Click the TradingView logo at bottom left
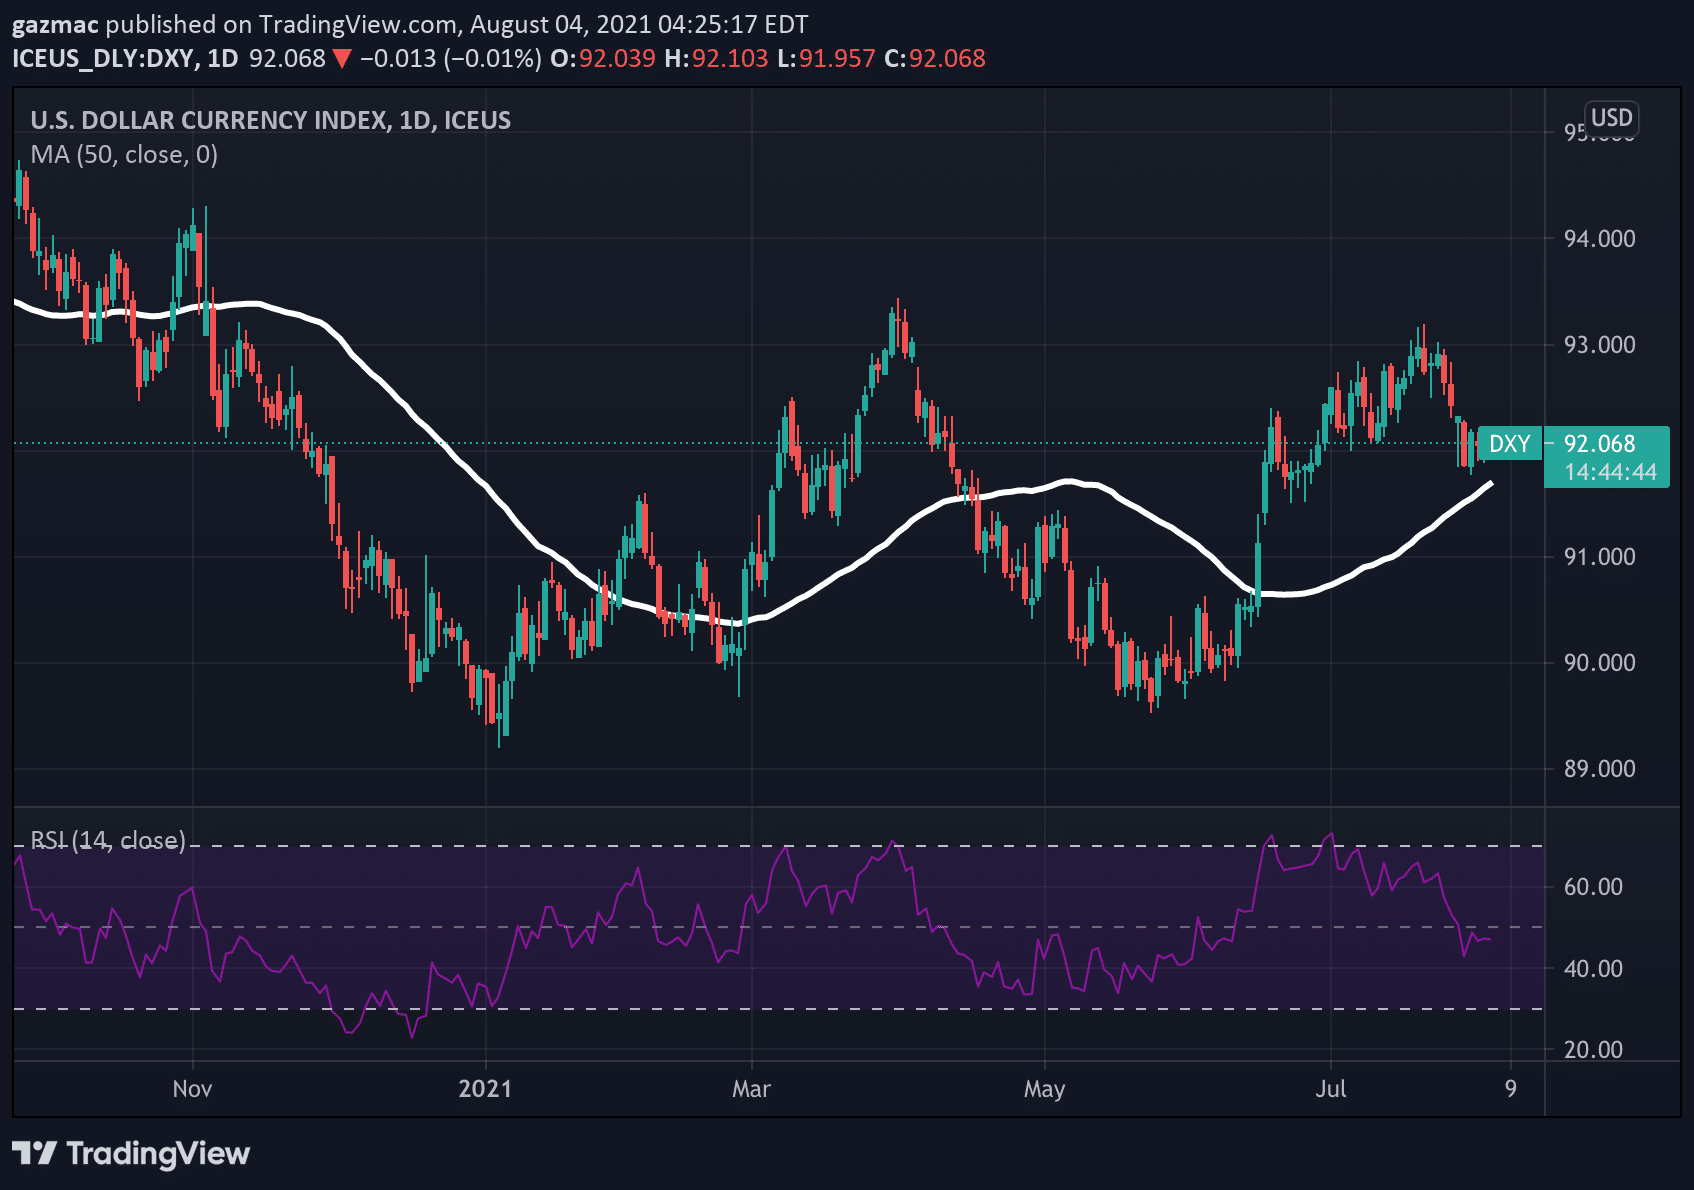This screenshot has width=1694, height=1190. 131,1153
